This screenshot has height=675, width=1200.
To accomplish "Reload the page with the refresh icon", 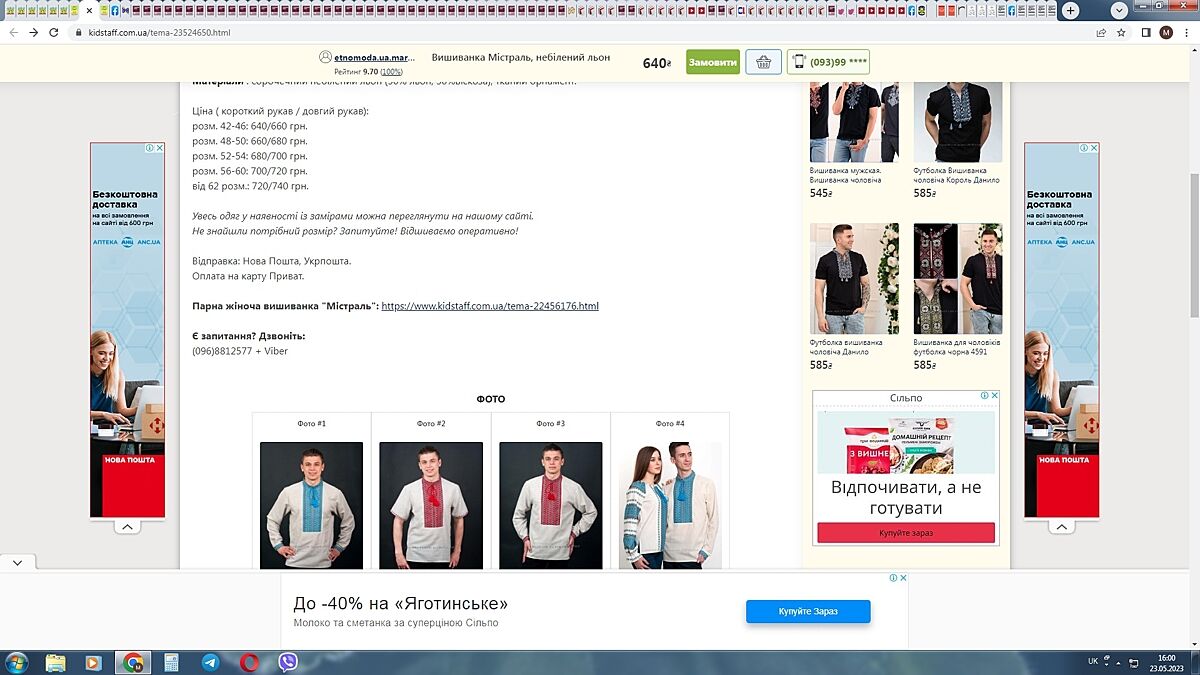I will coord(56,32).
